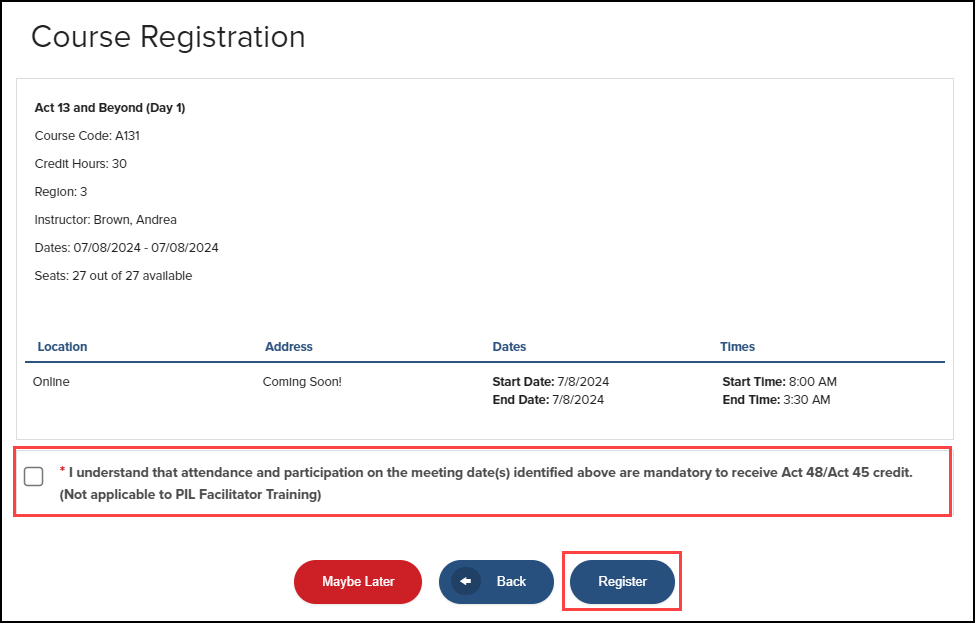Click the Address column header
This screenshot has width=975, height=623.
pyautogui.click(x=289, y=346)
